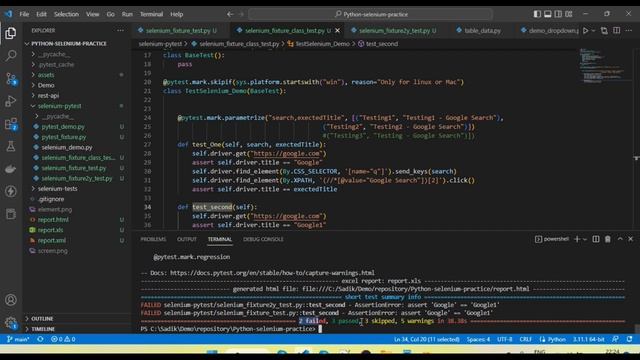Toggle Primary Side Bar layout button
This screenshot has width=640, height=360.
pos(537,14)
